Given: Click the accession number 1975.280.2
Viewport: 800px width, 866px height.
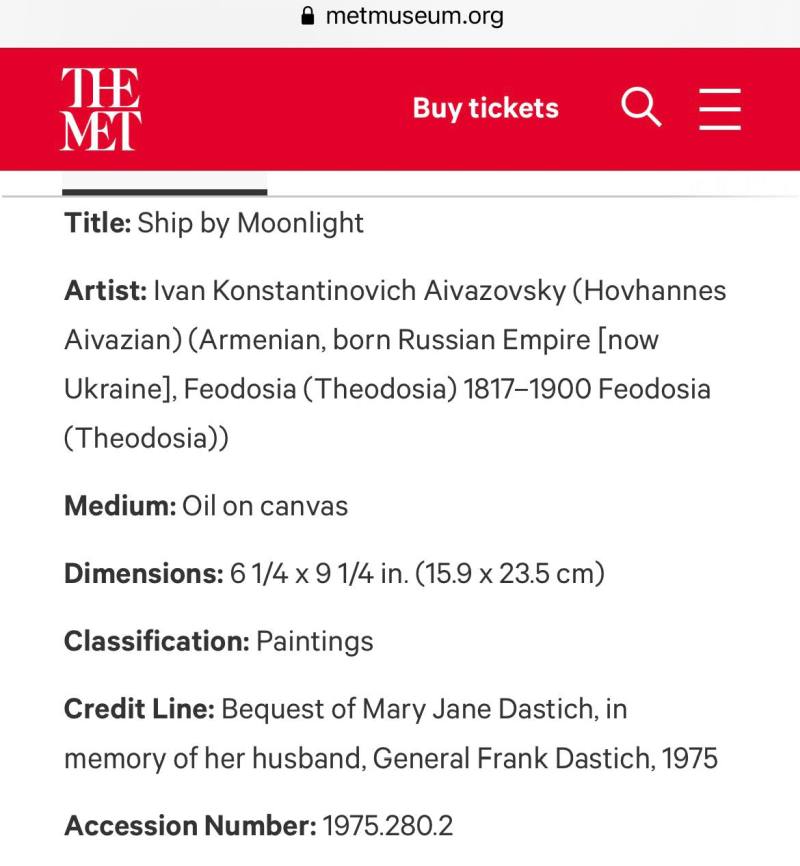Looking at the screenshot, I should point(387,826).
